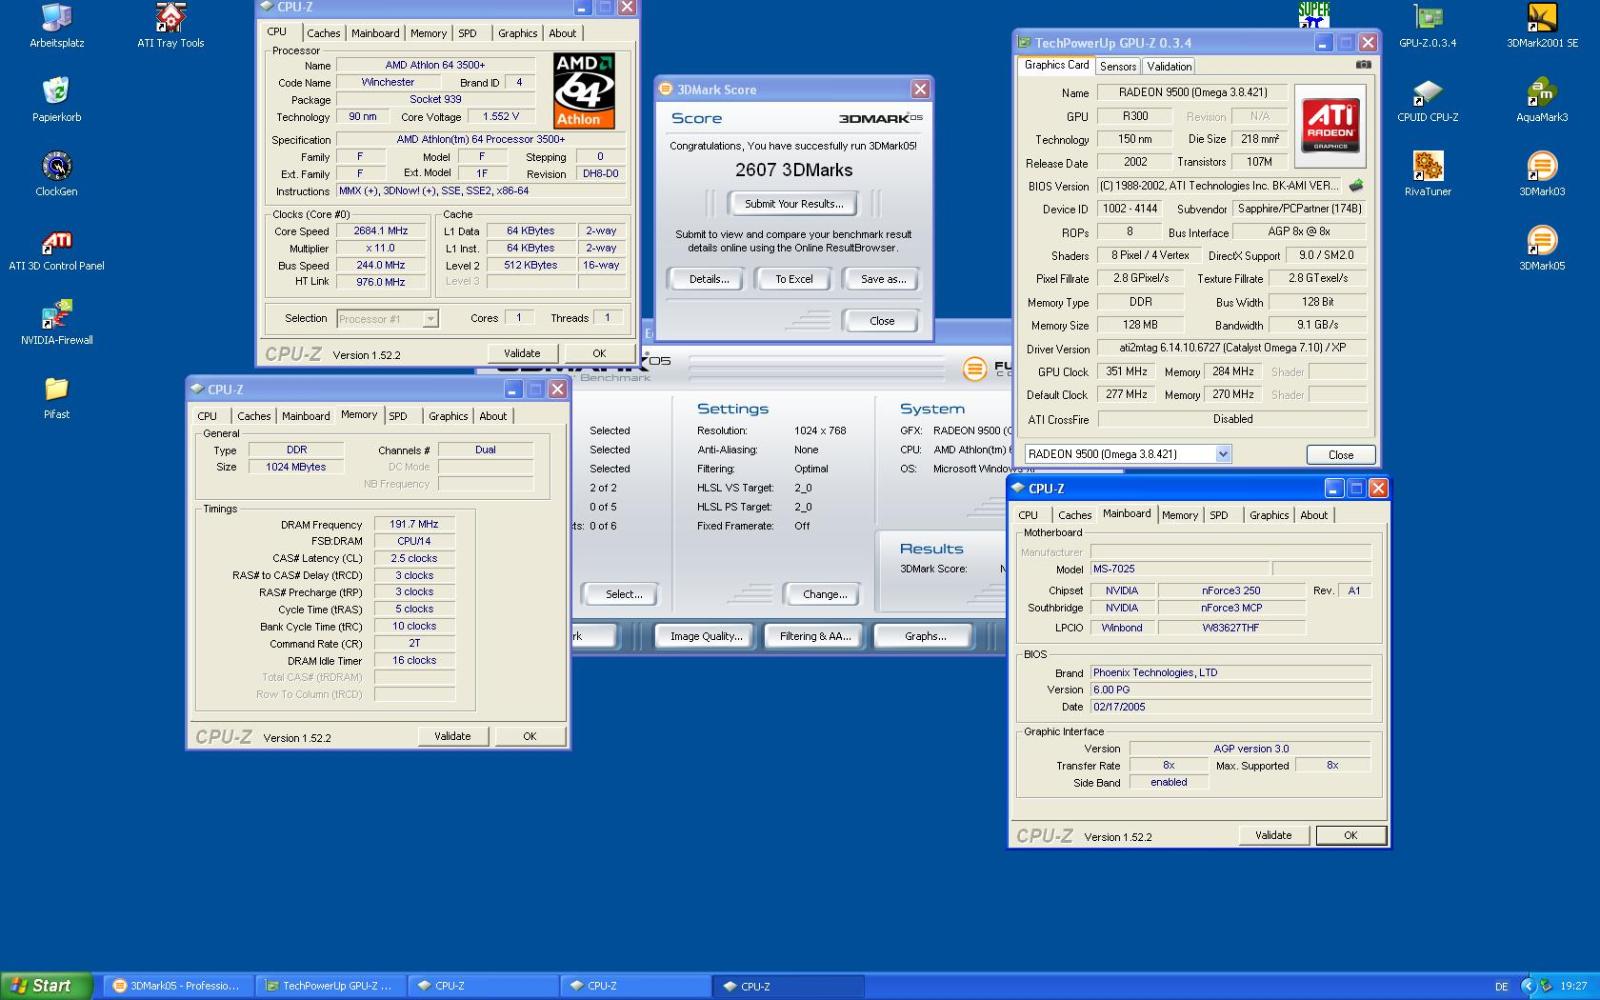Click the Core Speed value 2684.1 MHz

(381, 231)
